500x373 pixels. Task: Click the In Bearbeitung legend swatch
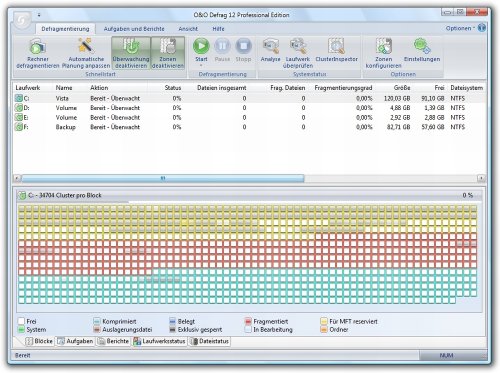coord(248,329)
